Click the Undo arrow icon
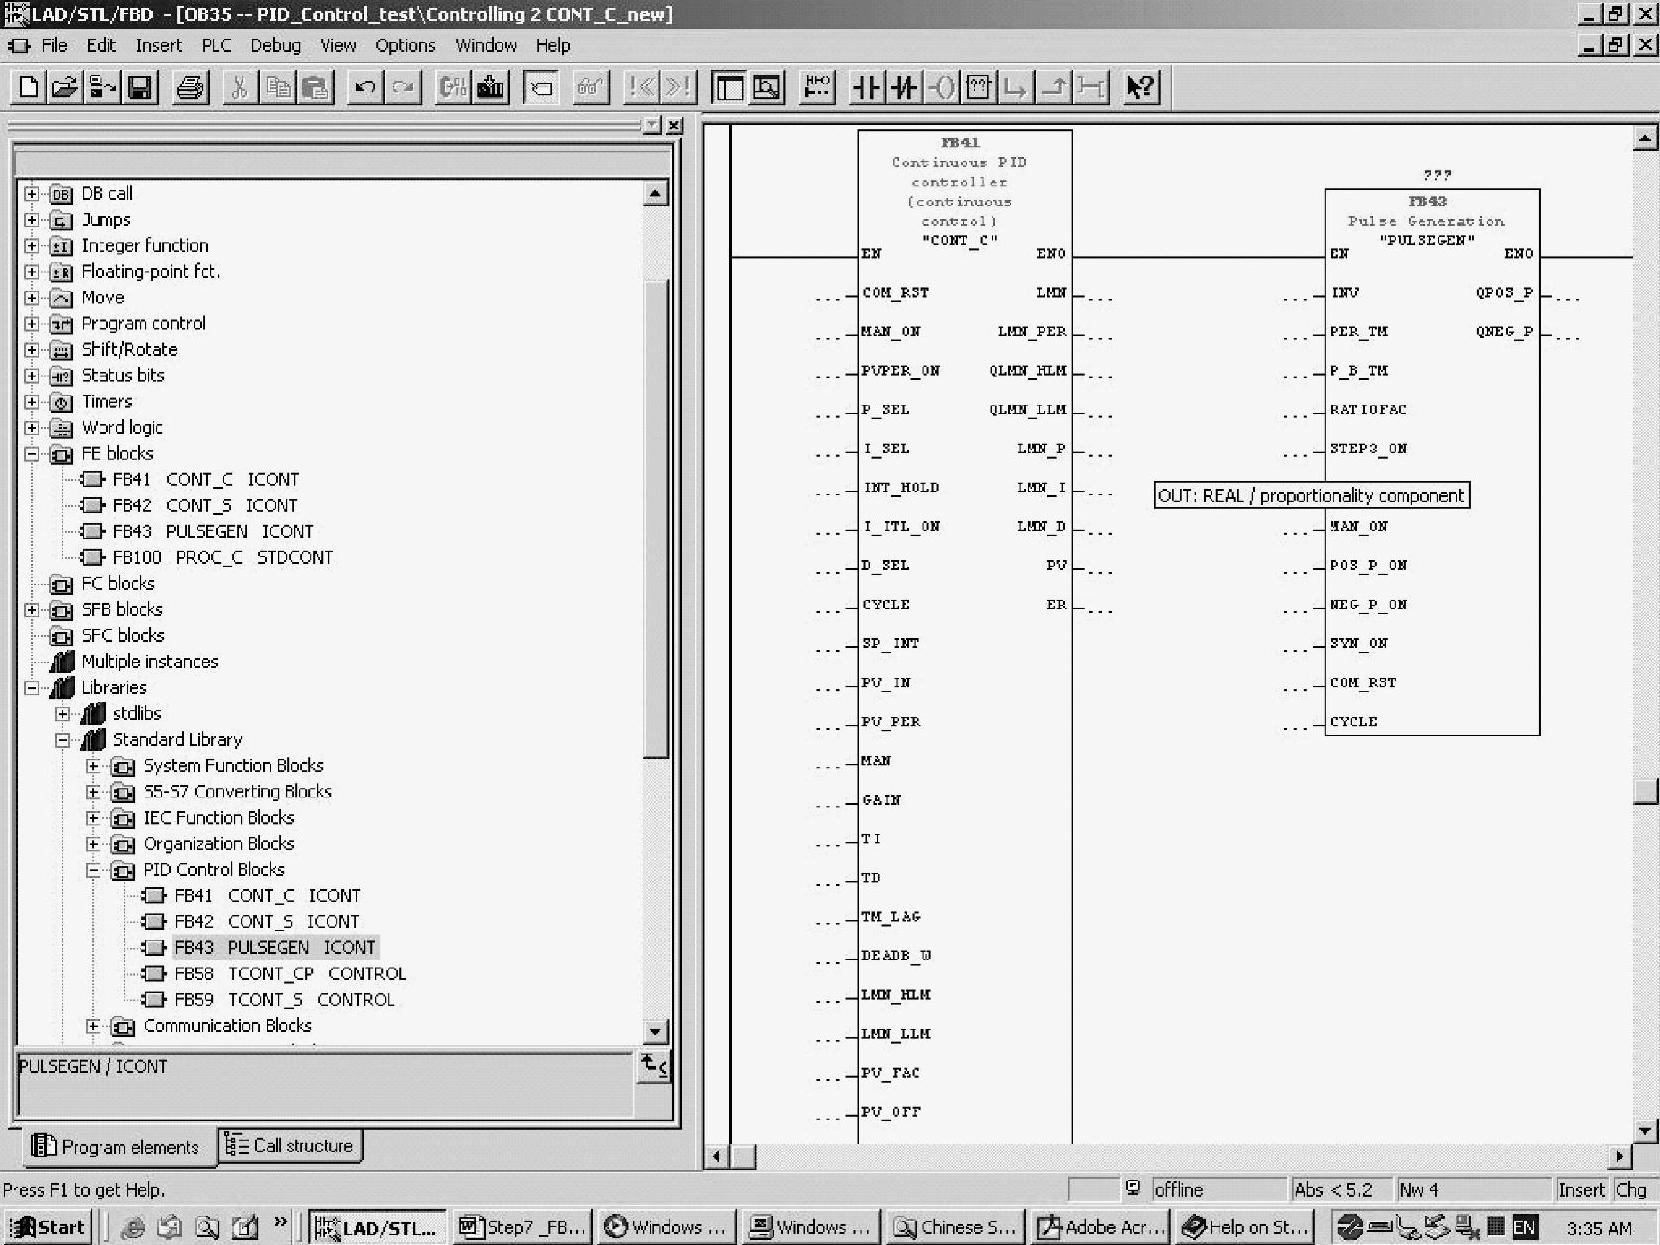 coord(365,88)
